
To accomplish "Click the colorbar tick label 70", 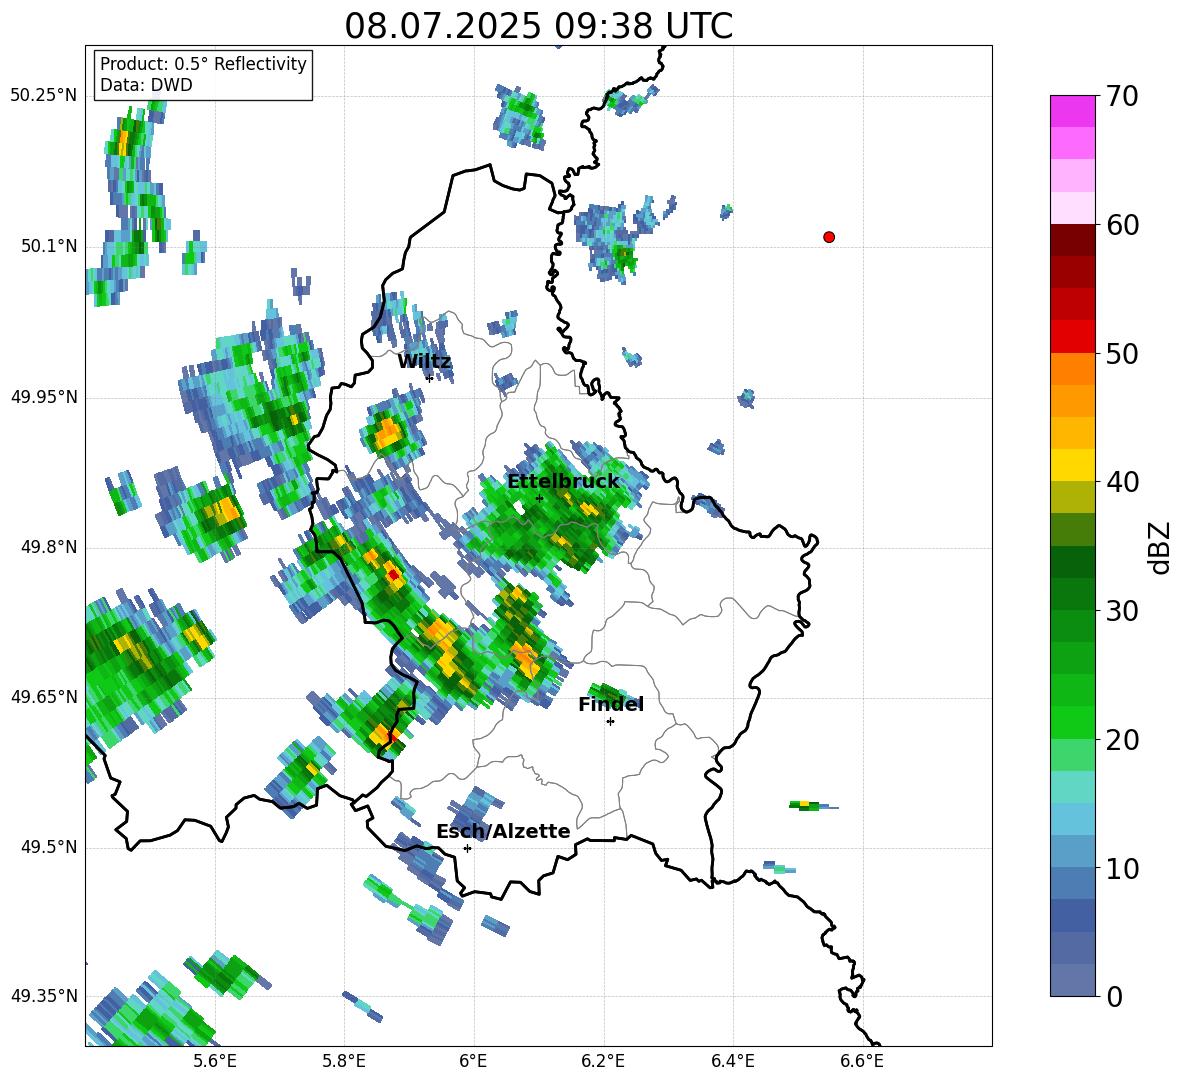I will [1122, 97].
